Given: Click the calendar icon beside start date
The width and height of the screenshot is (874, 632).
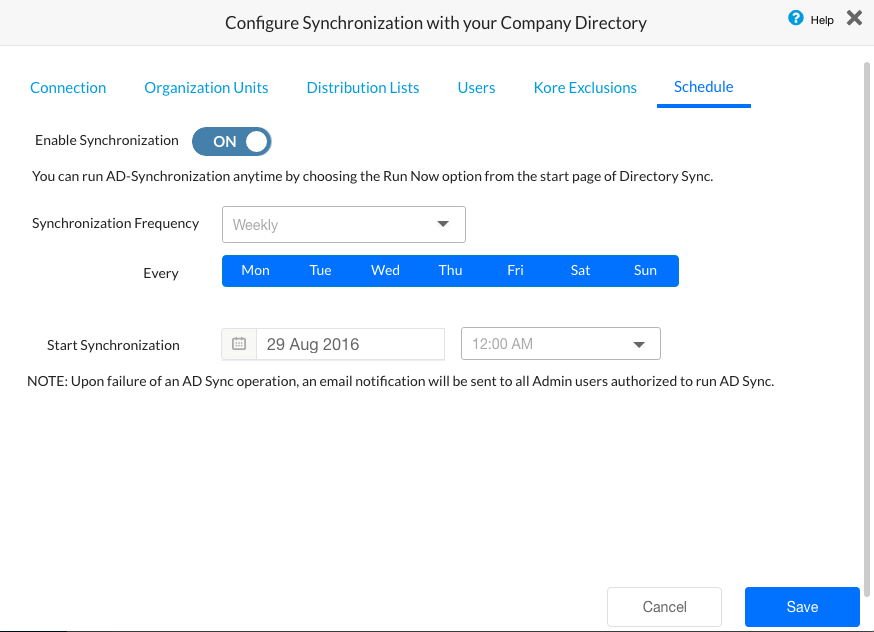Looking at the screenshot, I should tap(239, 344).
